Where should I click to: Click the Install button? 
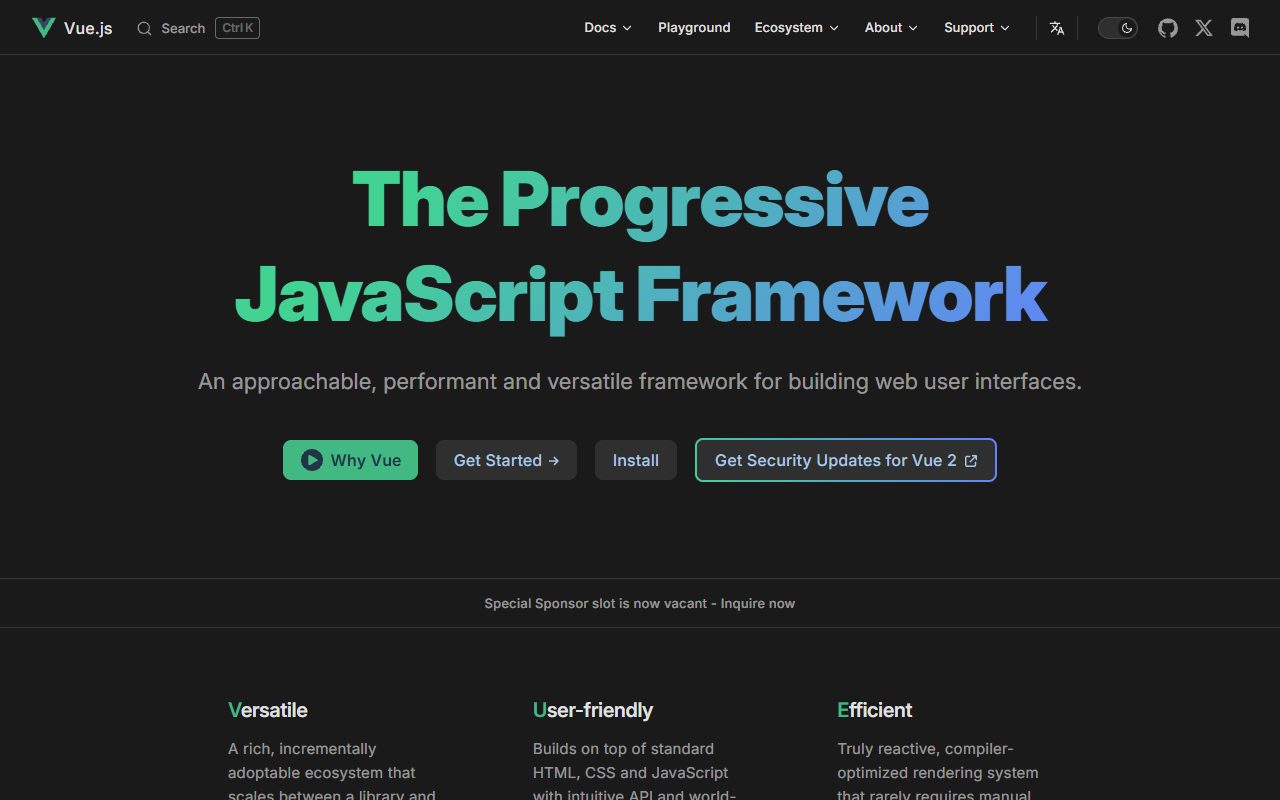coord(636,460)
